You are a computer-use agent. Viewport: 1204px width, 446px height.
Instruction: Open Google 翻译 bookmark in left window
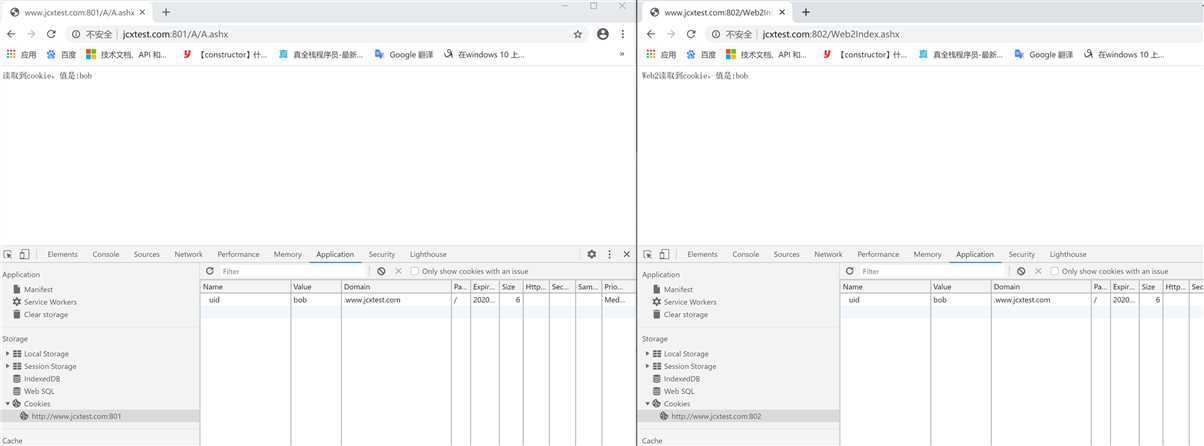[x=403, y=54]
